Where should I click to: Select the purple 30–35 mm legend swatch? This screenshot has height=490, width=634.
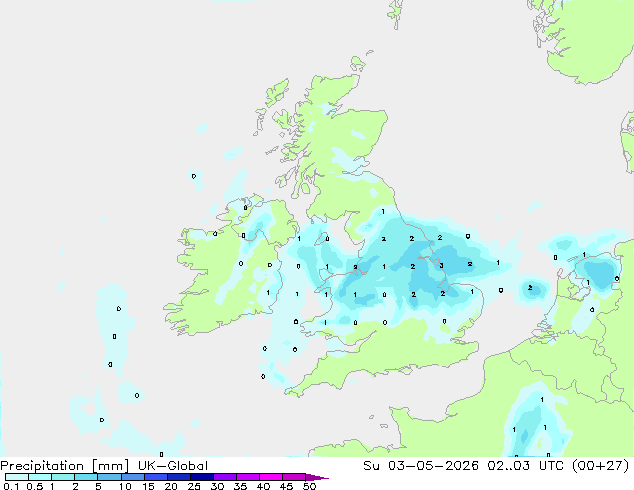coord(225,477)
